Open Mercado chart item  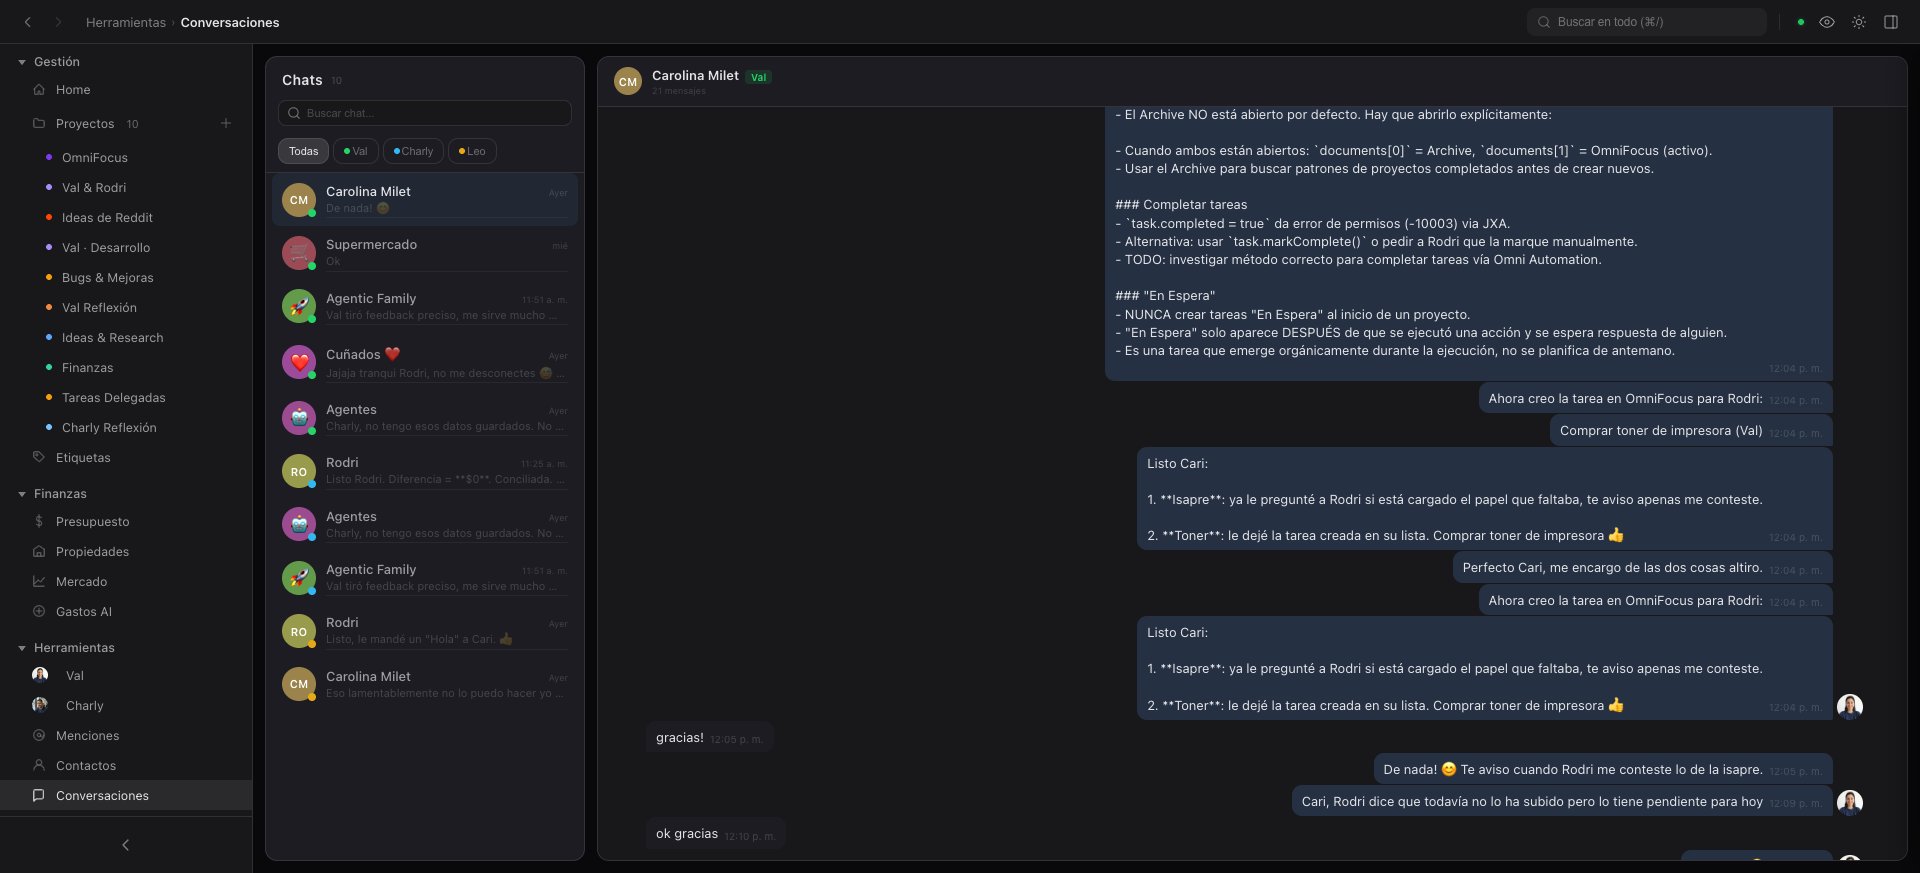(81, 582)
